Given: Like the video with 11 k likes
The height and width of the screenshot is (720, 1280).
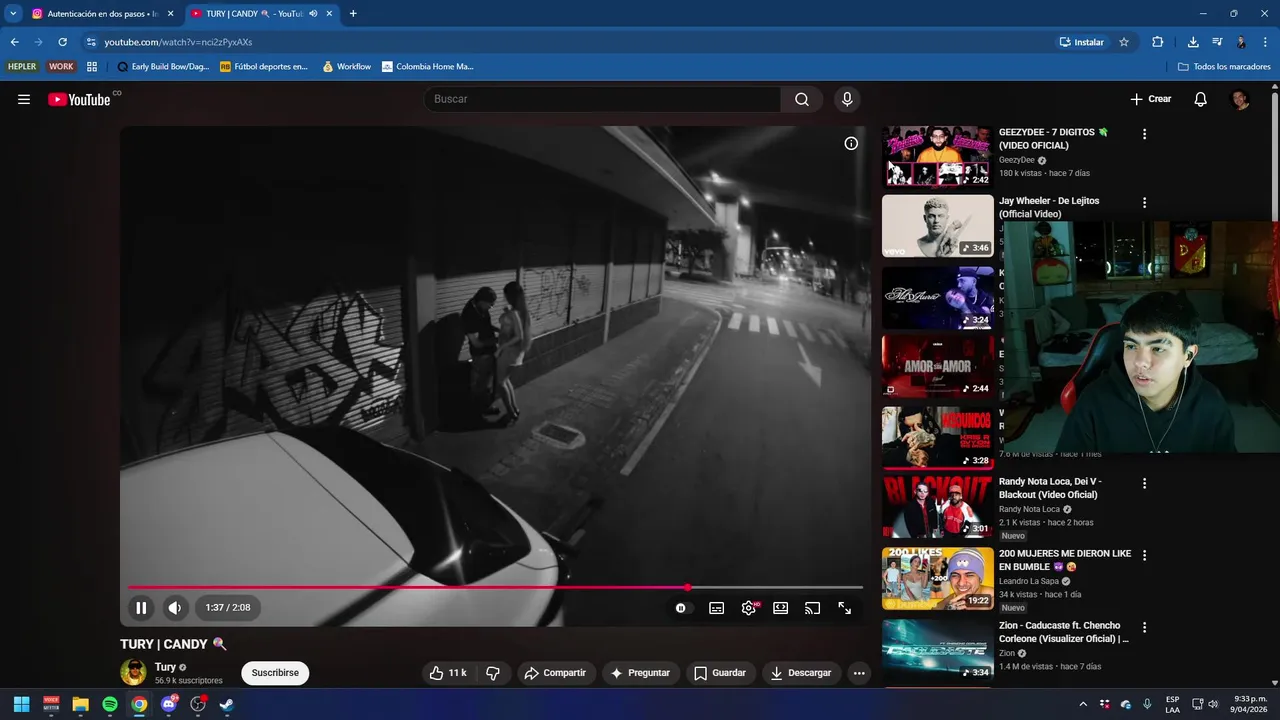Looking at the screenshot, I should (x=448, y=673).
